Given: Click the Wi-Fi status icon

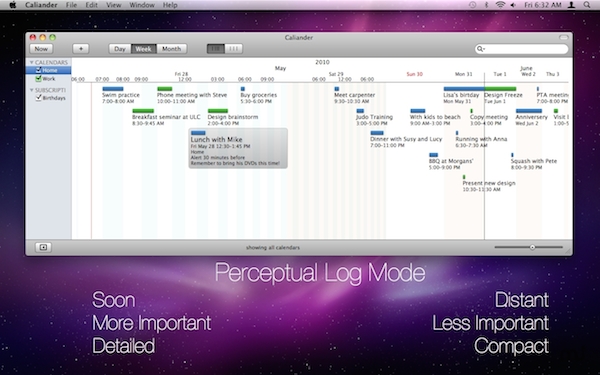Looking at the screenshot, I should pos(500,5).
